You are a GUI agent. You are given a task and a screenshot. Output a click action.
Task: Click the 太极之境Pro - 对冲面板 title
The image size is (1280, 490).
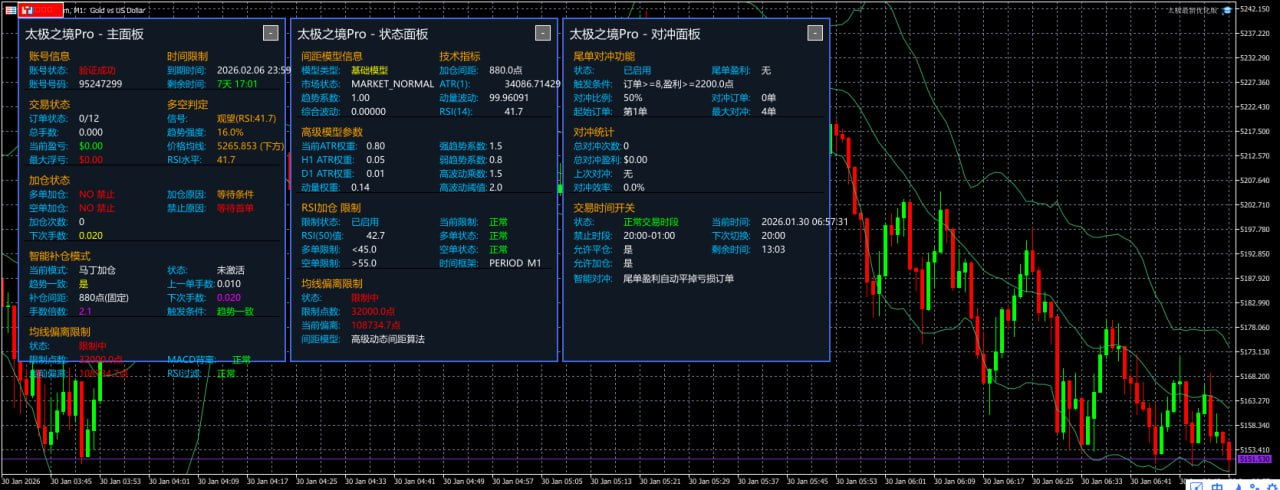[x=635, y=34]
